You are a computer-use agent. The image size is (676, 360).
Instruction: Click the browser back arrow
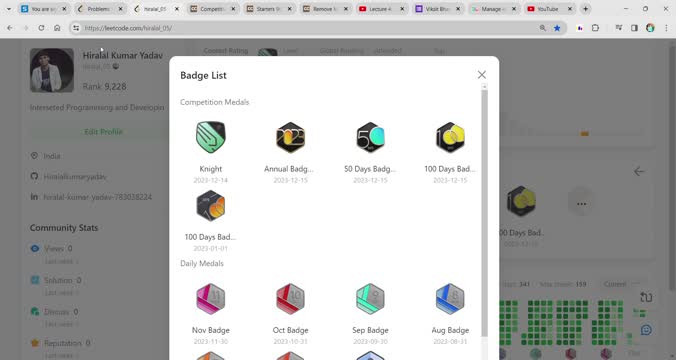pyautogui.click(x=9, y=28)
